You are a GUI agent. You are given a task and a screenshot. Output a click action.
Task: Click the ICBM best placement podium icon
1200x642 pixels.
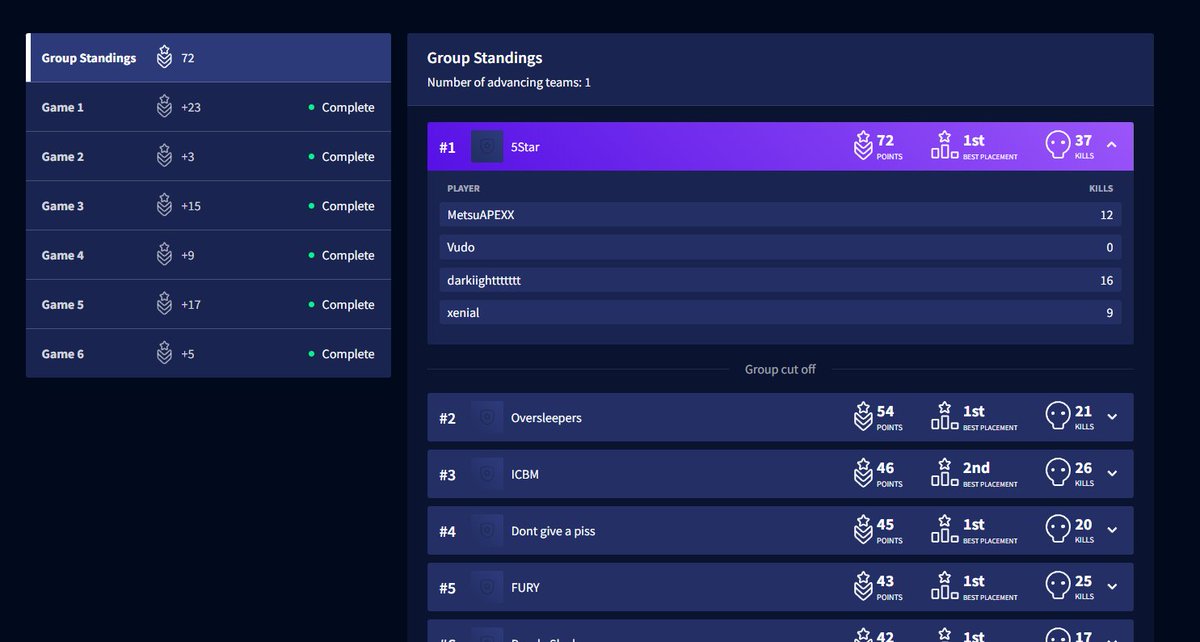tap(945, 473)
